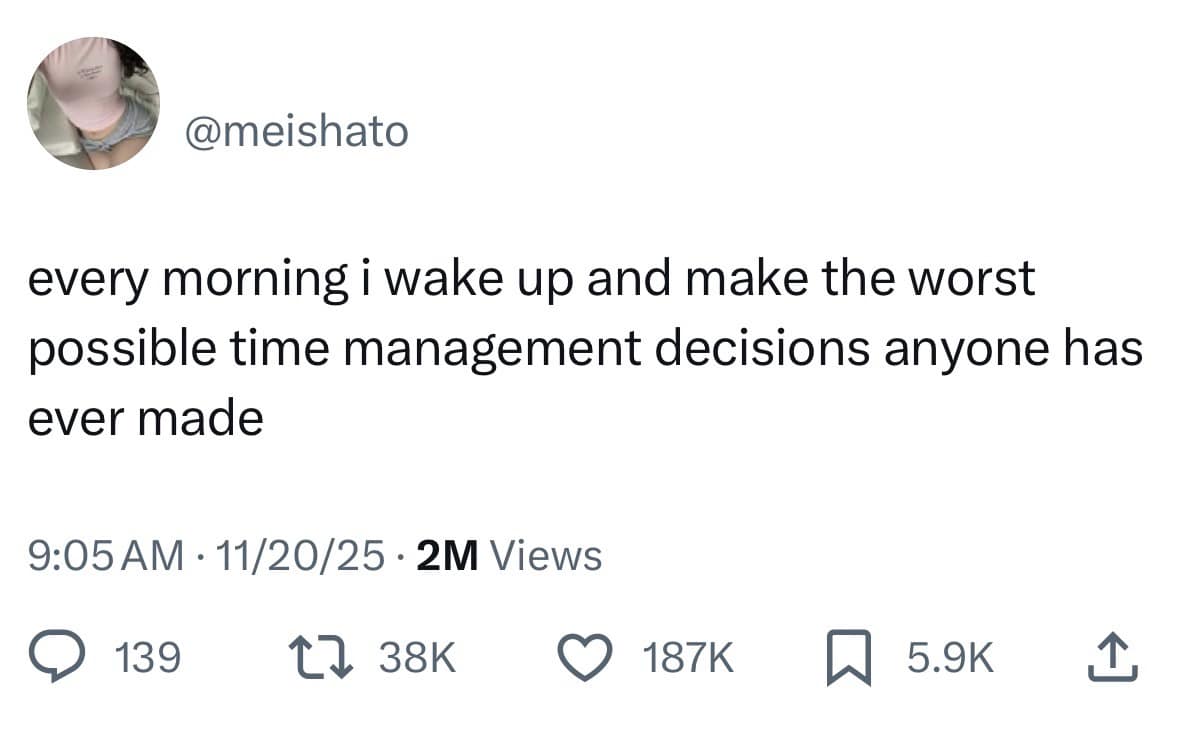Click the 9:05 AM timestamp
The height and width of the screenshot is (744, 1179).
pyautogui.click(x=106, y=555)
